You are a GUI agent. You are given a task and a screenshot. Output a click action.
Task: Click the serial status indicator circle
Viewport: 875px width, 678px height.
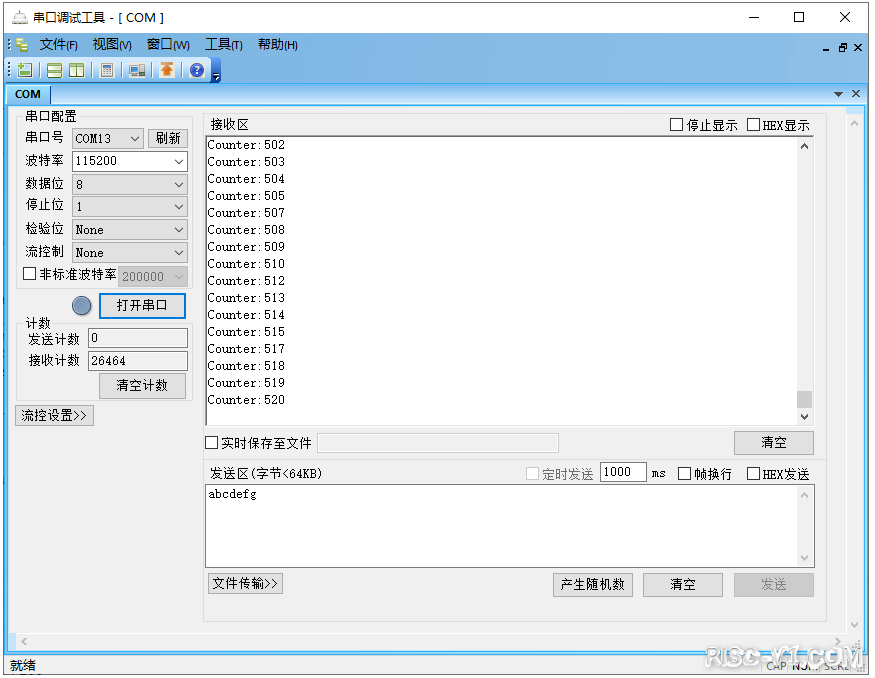click(81, 306)
